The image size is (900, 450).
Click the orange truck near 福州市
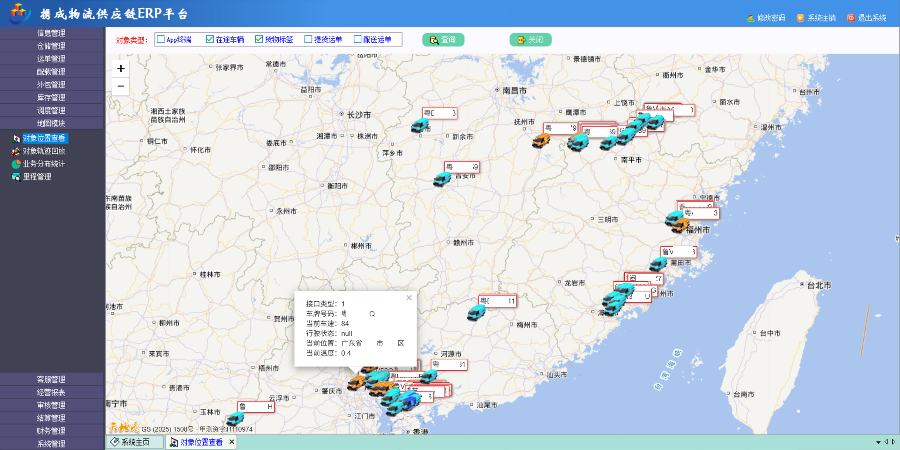[x=681, y=225]
